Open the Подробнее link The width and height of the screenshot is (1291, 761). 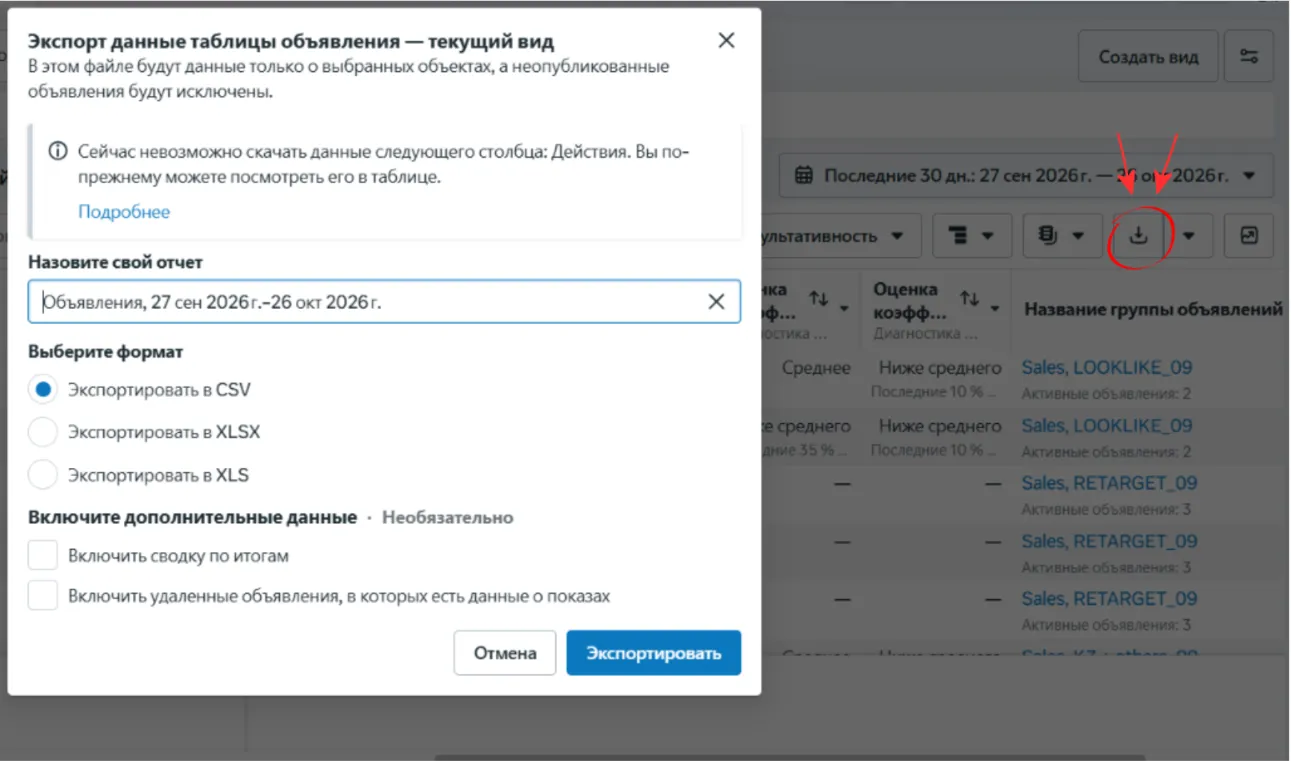[x=124, y=212]
